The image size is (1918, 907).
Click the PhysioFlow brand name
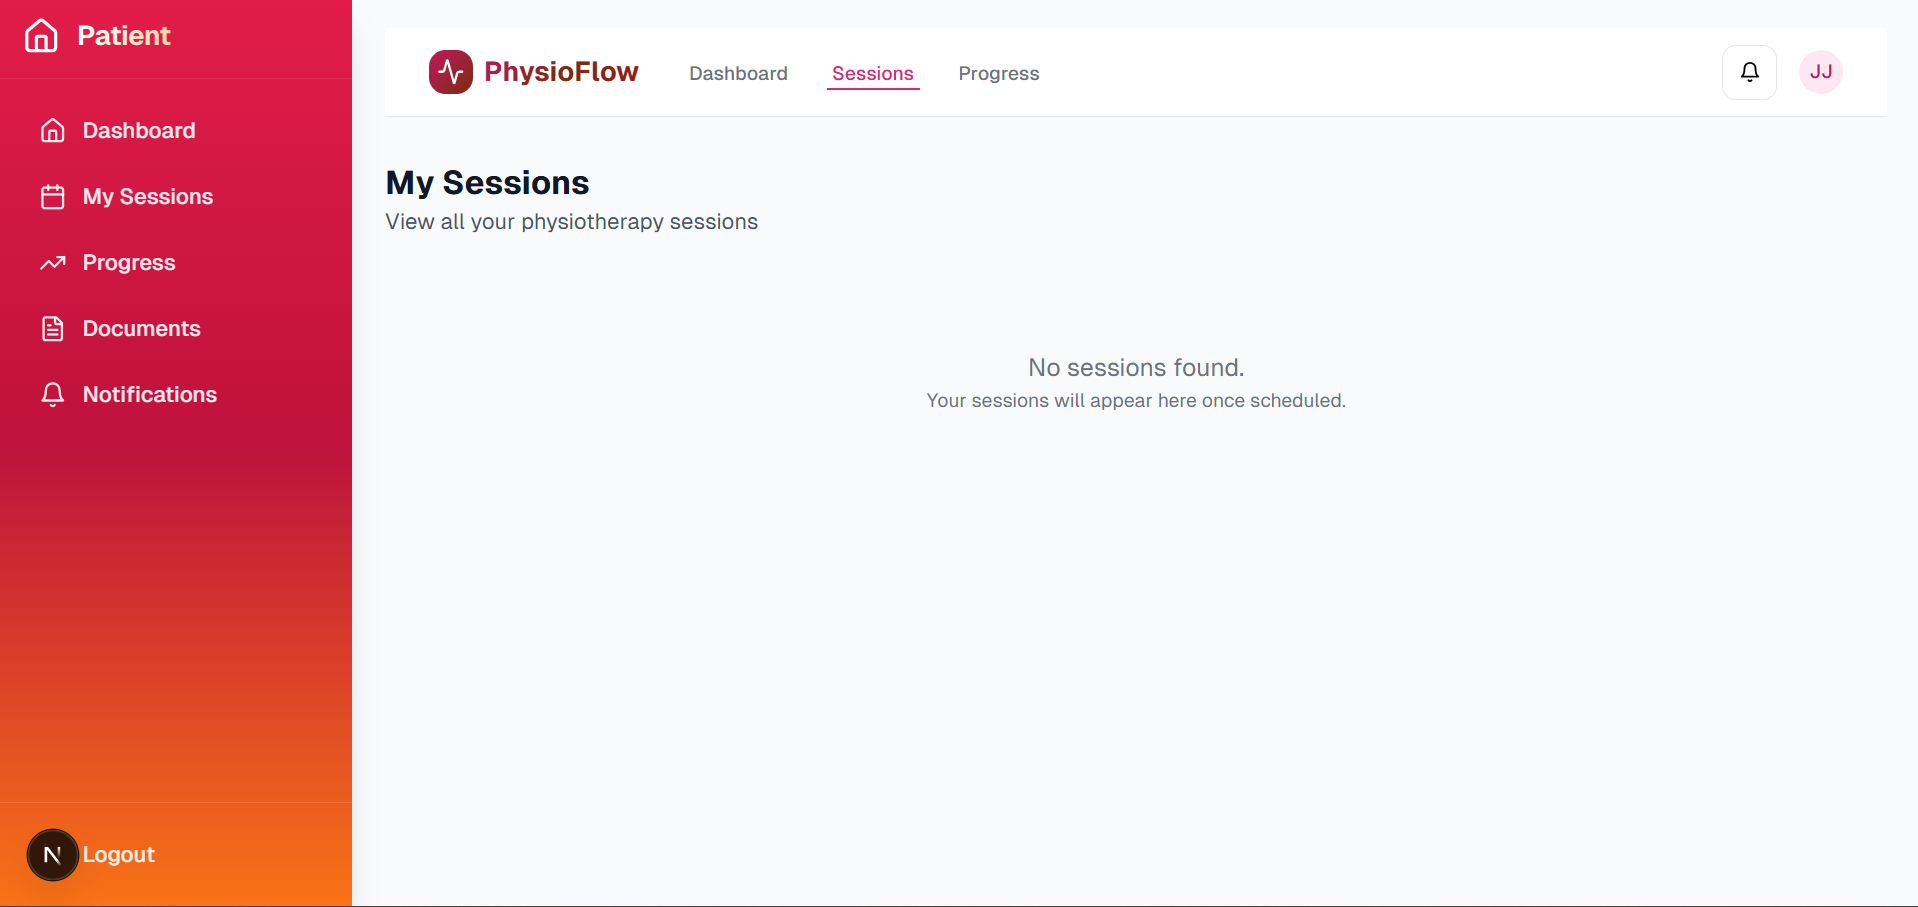pos(561,72)
